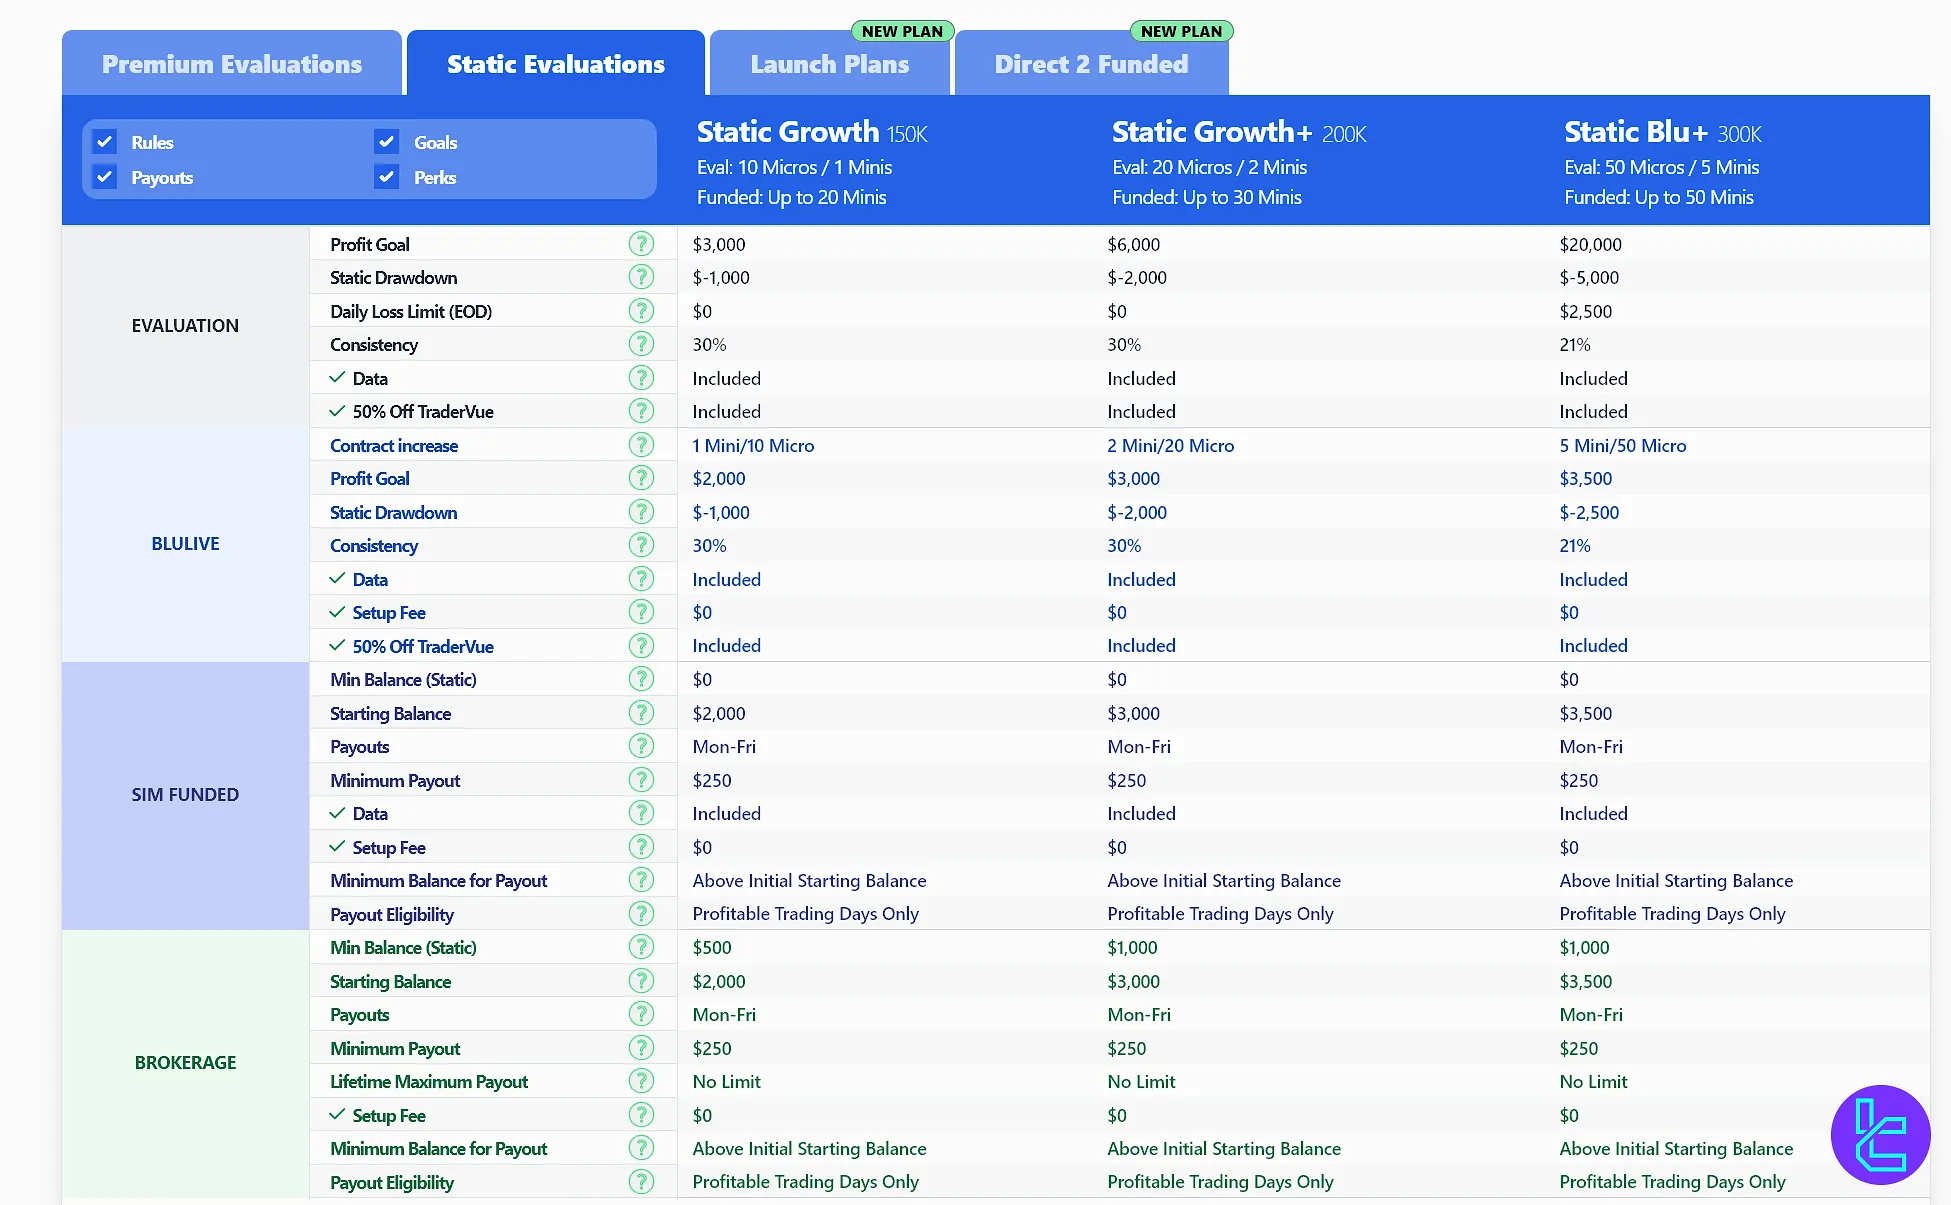Click help icon beside Evaluation 50% Off TraderVue
The width and height of the screenshot is (1951, 1205).
point(641,411)
